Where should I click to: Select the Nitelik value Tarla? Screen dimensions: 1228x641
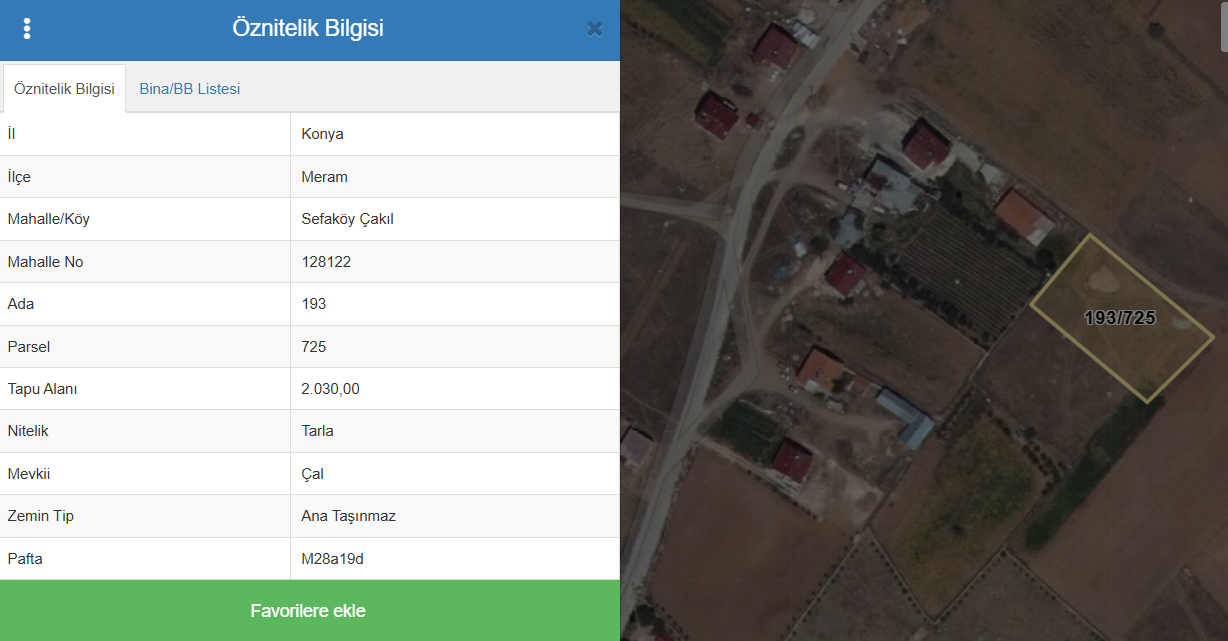coord(318,431)
